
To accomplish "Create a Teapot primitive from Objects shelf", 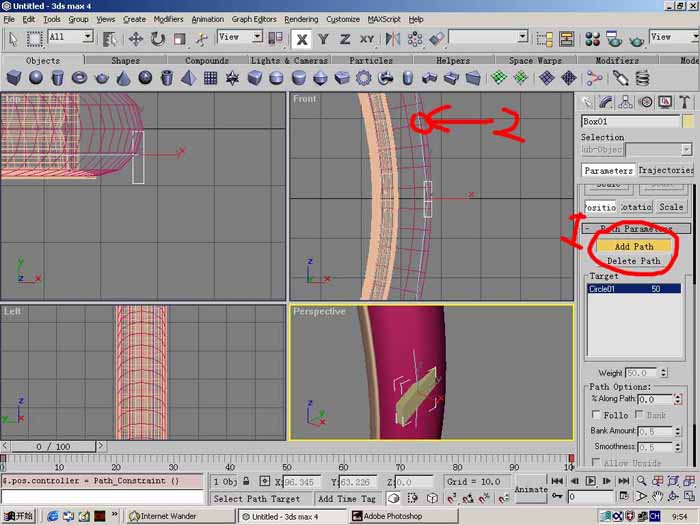I will (x=102, y=79).
